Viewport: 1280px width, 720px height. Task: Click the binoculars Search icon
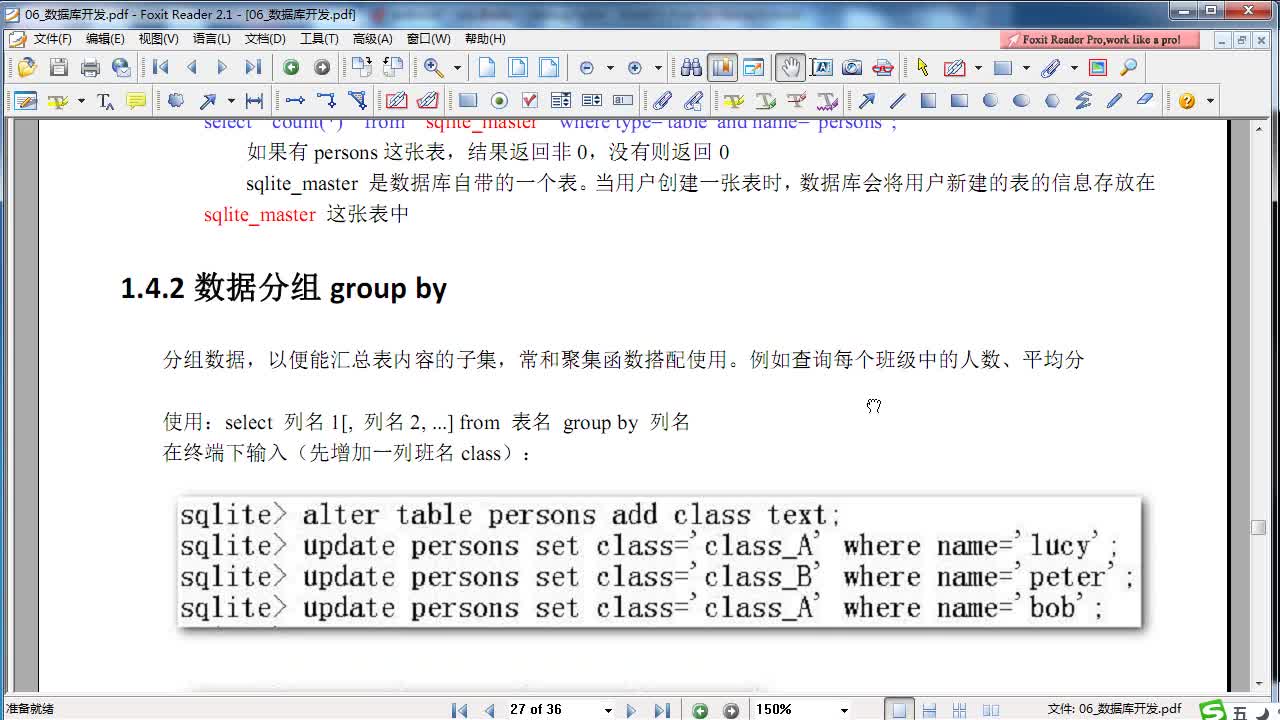point(691,67)
